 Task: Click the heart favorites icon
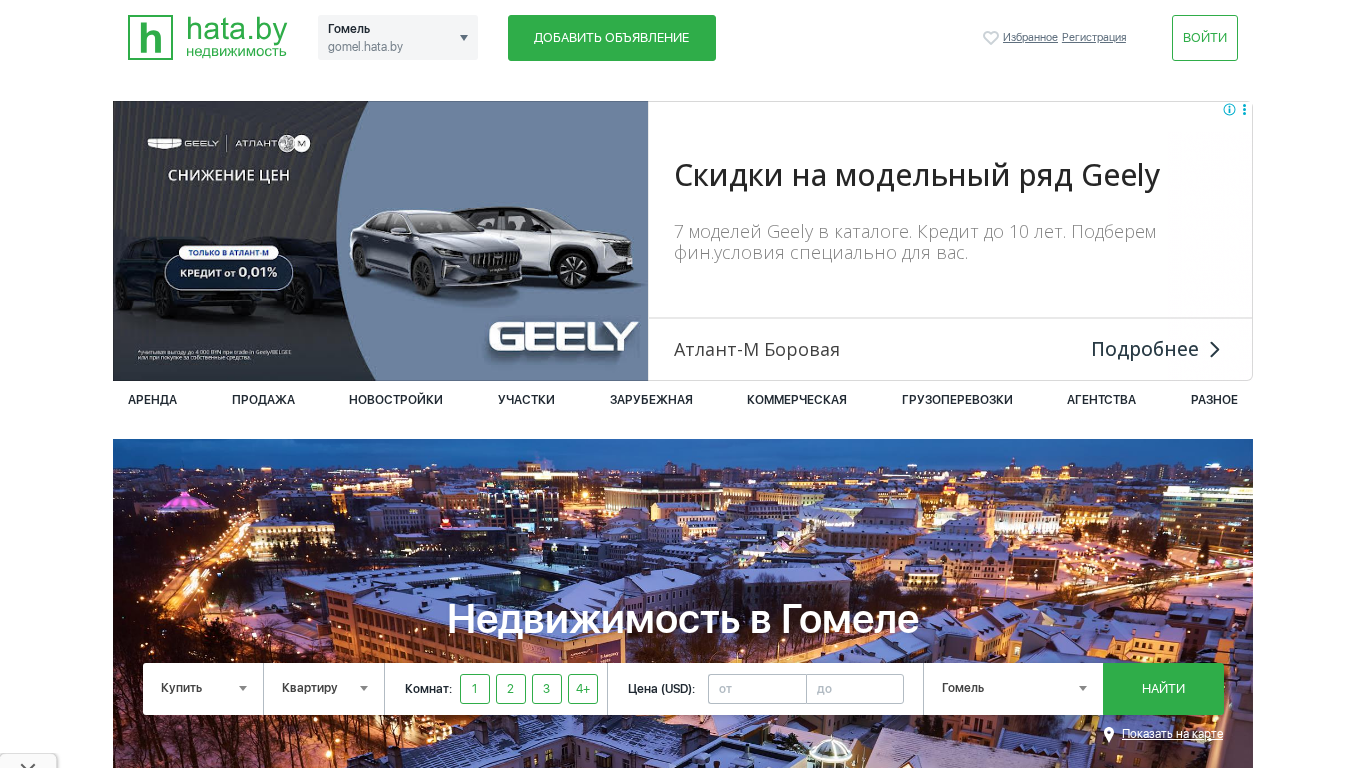tap(991, 38)
